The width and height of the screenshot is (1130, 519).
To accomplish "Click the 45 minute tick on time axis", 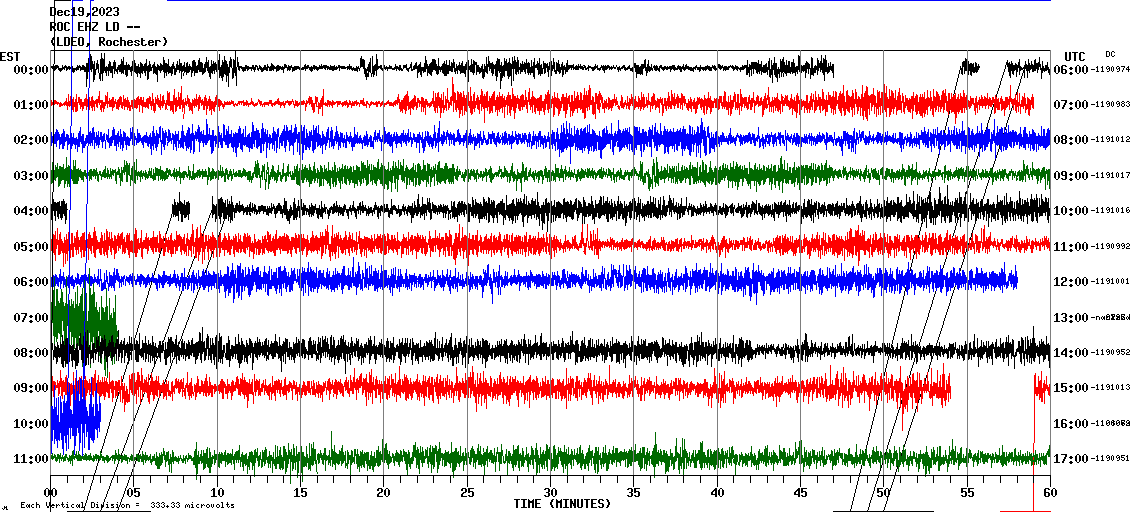I will 800,493.
